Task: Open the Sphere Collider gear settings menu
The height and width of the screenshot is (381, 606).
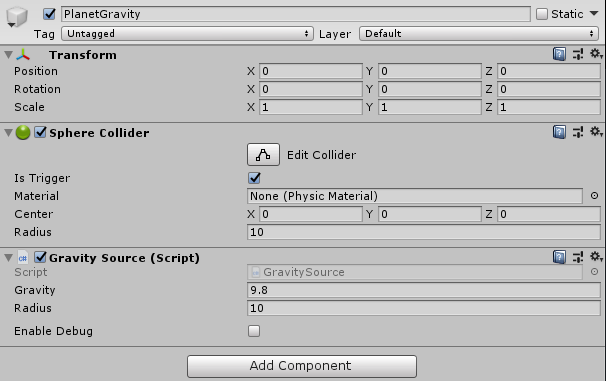Action: [x=596, y=132]
